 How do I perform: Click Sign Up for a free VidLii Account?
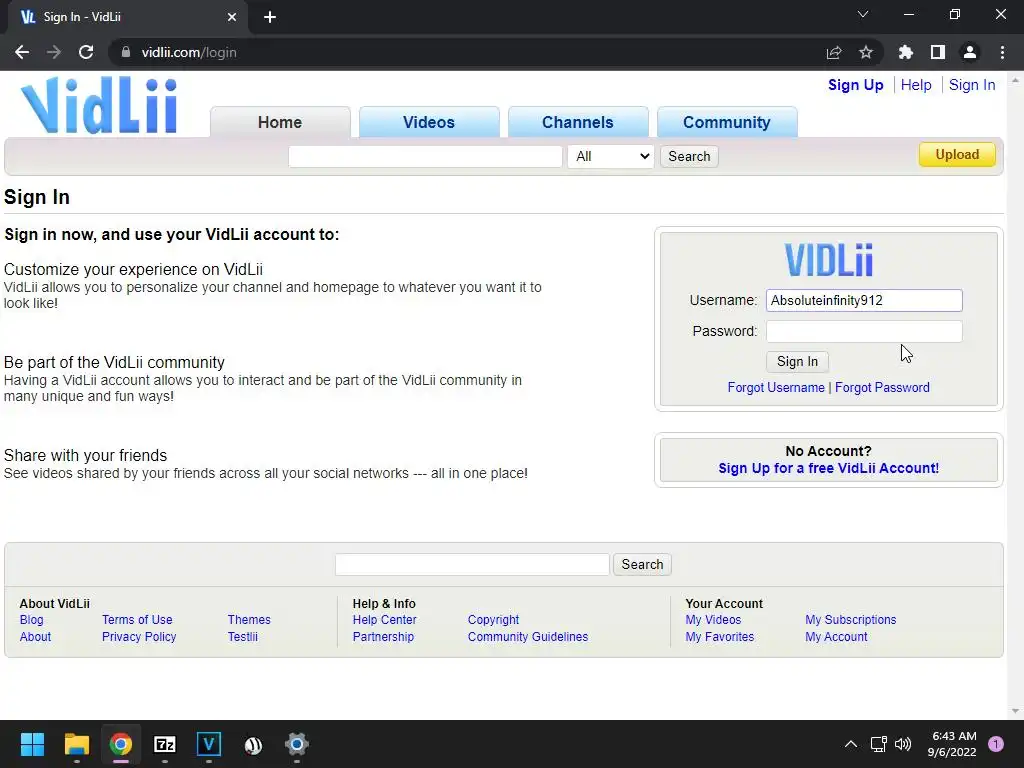[829, 468]
